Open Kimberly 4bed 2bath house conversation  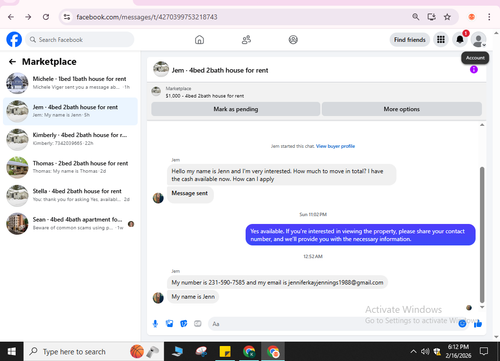[x=70, y=139]
